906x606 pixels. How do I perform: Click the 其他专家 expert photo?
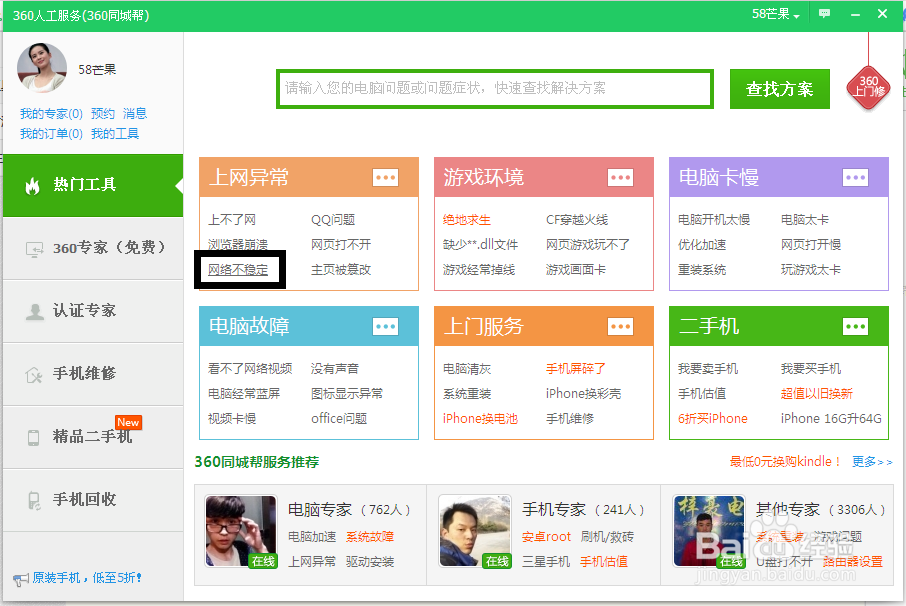[x=710, y=531]
